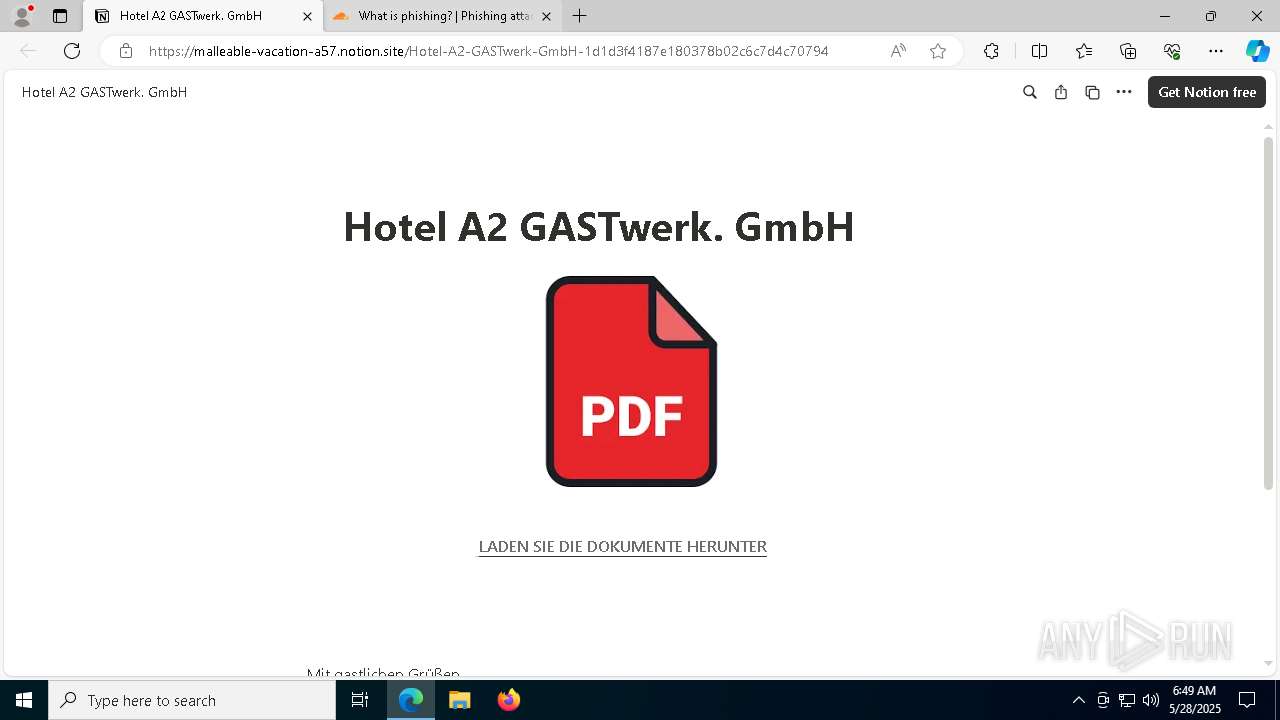Screen dimensions: 1280x720
Task: Open network status tray icon
Action: [1127, 700]
